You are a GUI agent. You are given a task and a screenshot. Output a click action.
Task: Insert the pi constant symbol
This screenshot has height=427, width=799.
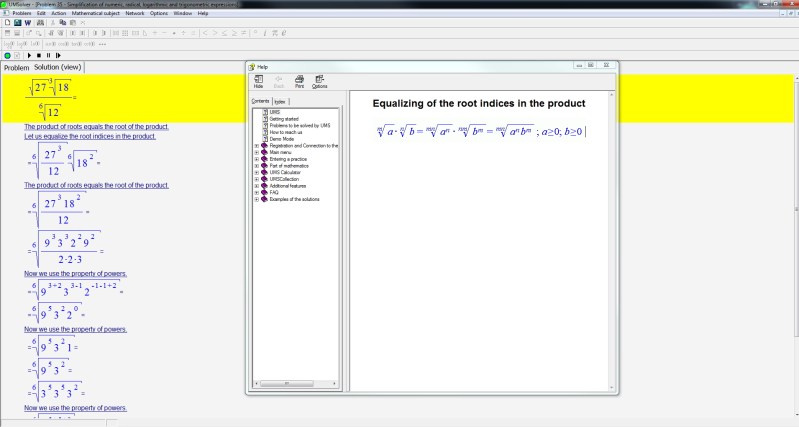tap(275, 33)
